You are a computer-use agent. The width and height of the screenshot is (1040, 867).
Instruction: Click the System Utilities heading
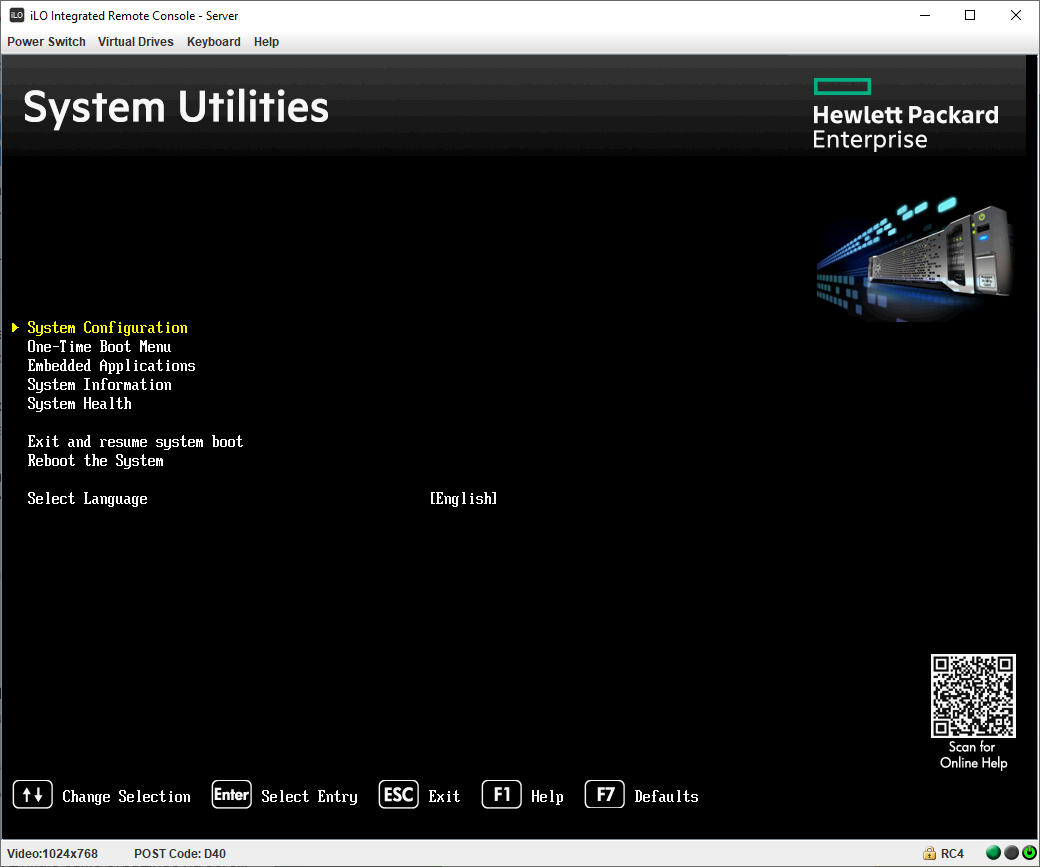coord(176,107)
